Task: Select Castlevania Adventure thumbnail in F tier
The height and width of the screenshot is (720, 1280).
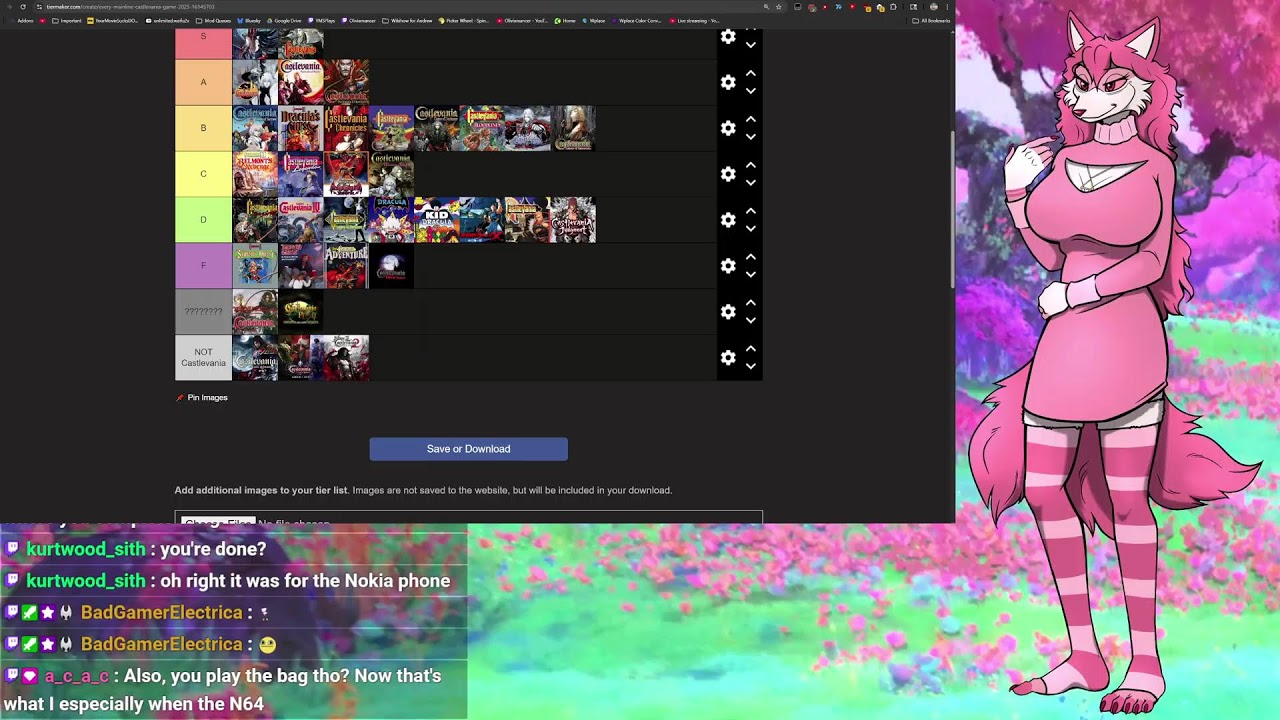Action: [x=346, y=266]
